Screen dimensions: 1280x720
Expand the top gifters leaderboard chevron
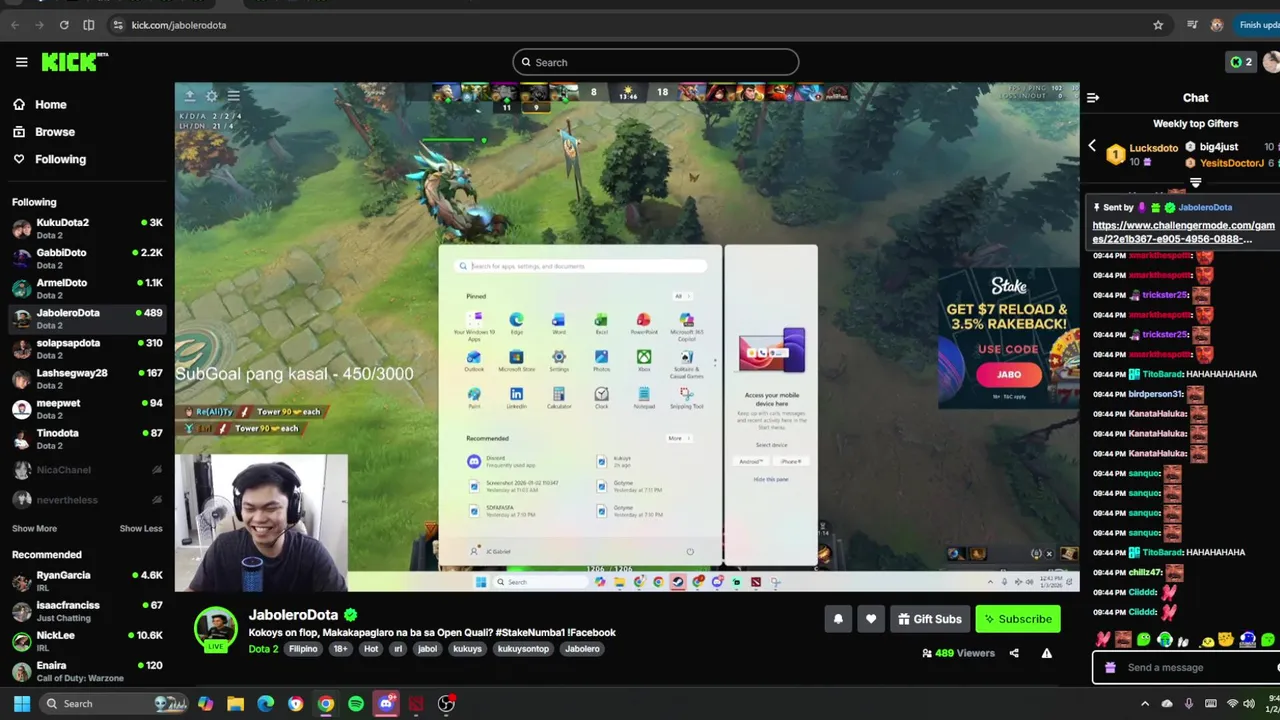[x=1195, y=183]
